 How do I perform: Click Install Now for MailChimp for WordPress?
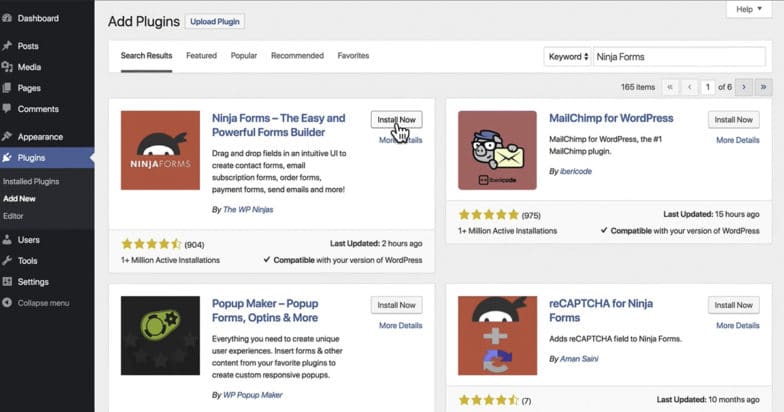733,120
